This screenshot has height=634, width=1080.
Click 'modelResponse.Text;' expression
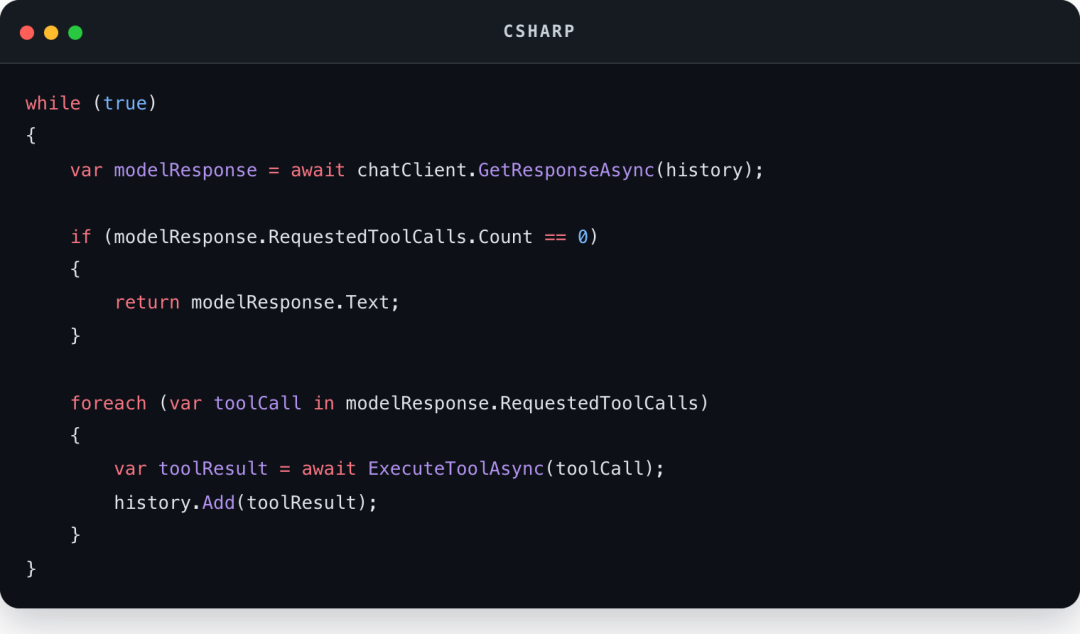295,303
